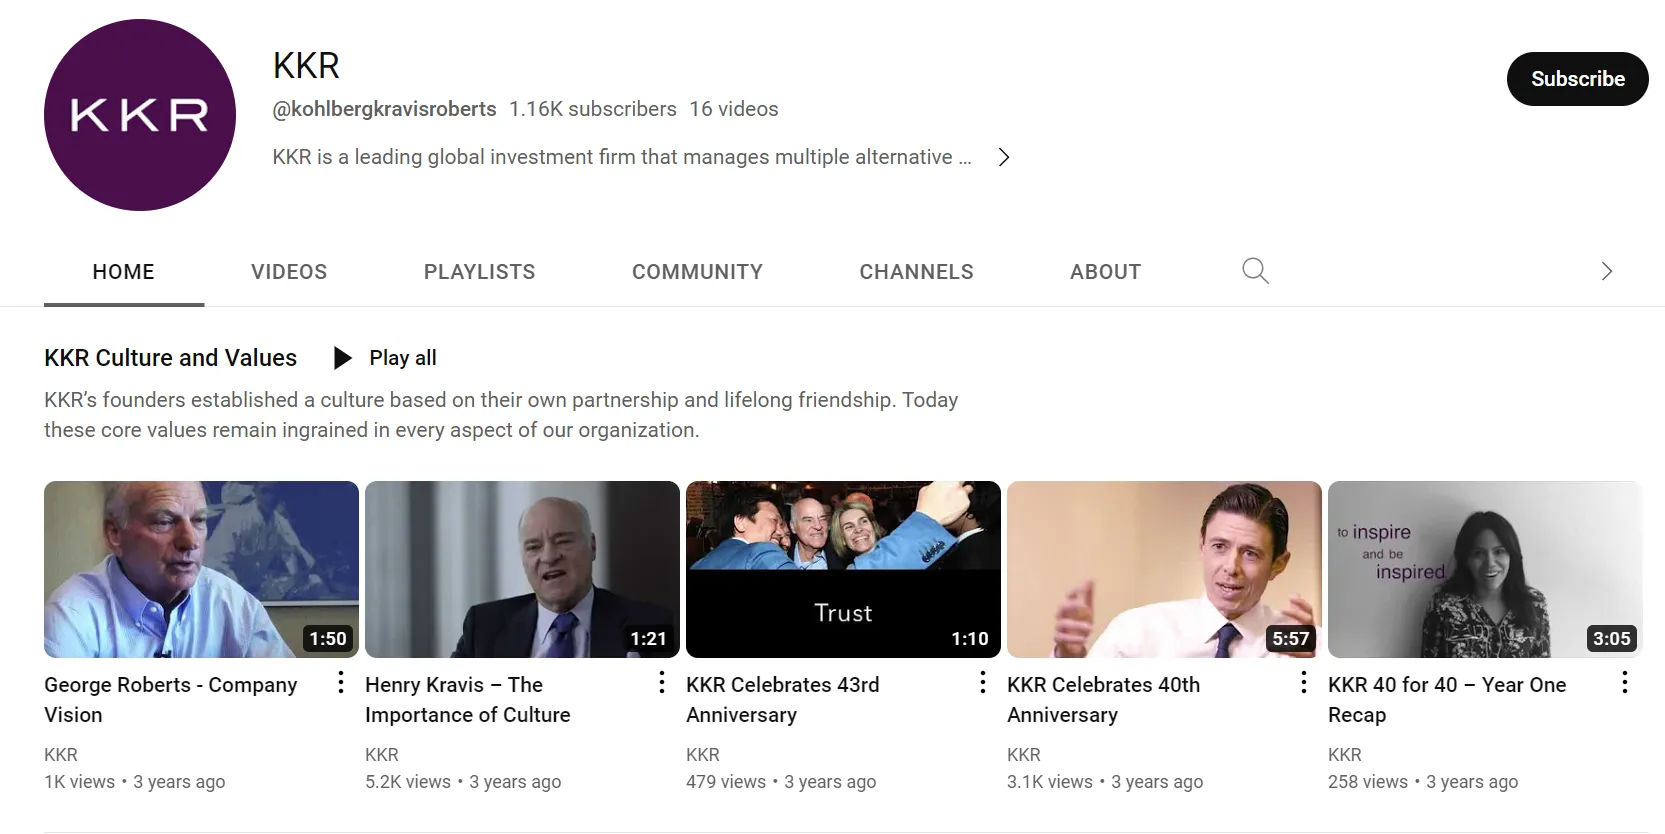Click the 16 videos count text
The width and height of the screenshot is (1665, 834).
pyautogui.click(x=734, y=109)
